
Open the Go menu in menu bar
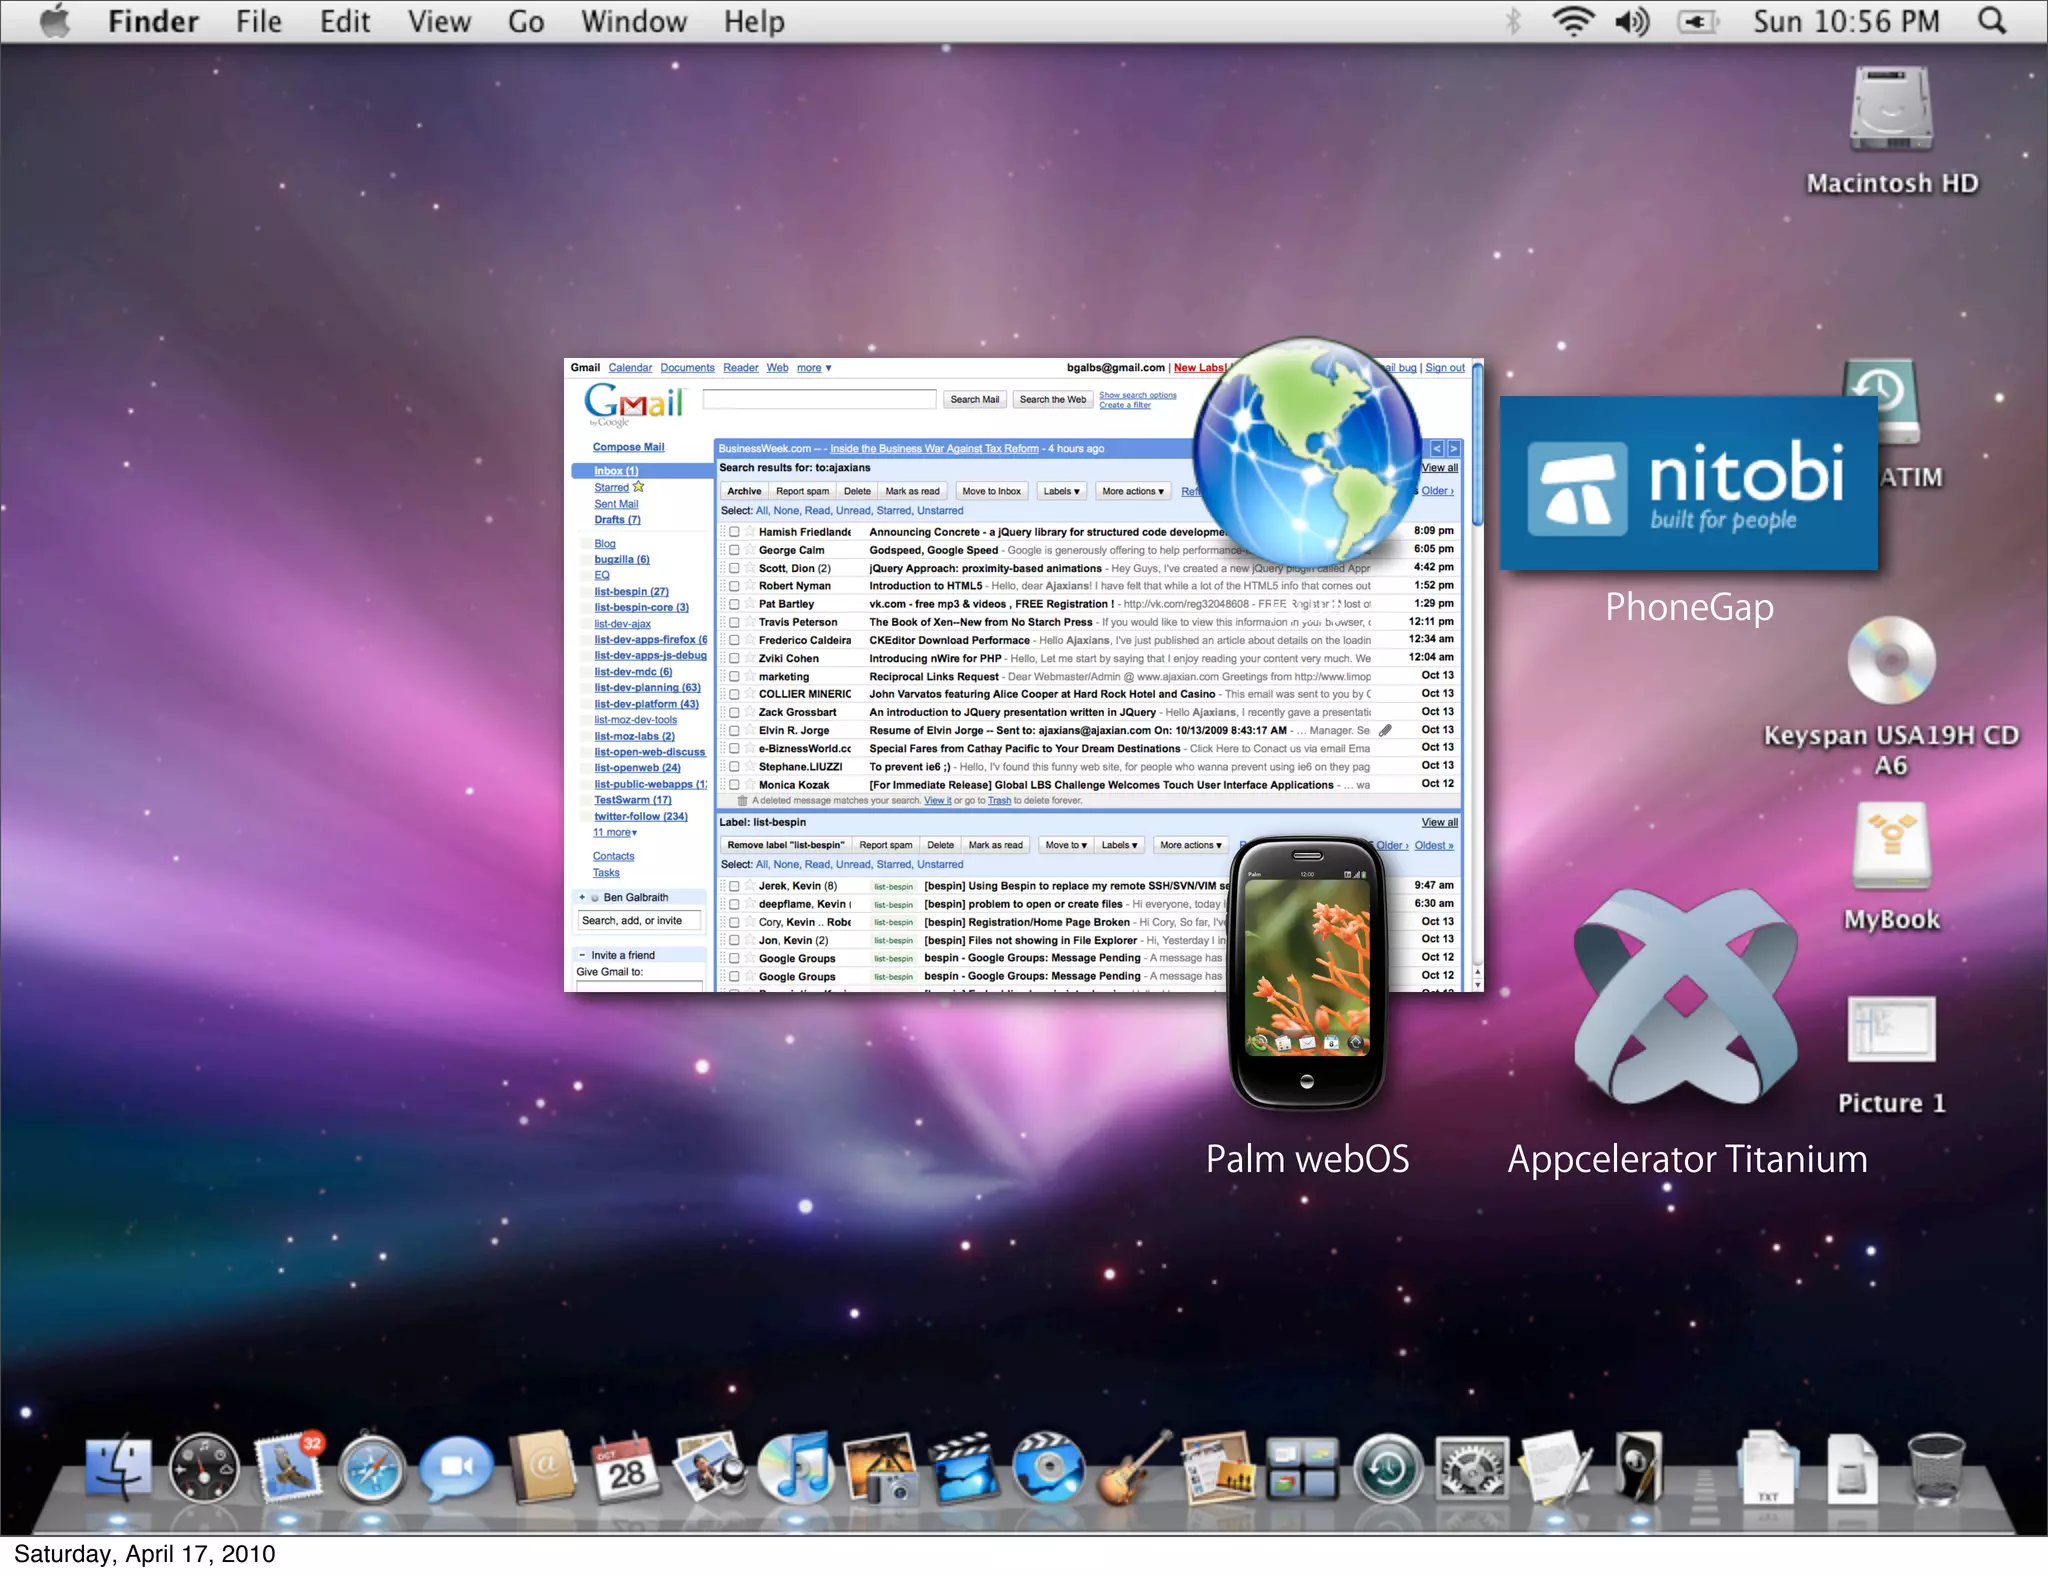click(525, 21)
